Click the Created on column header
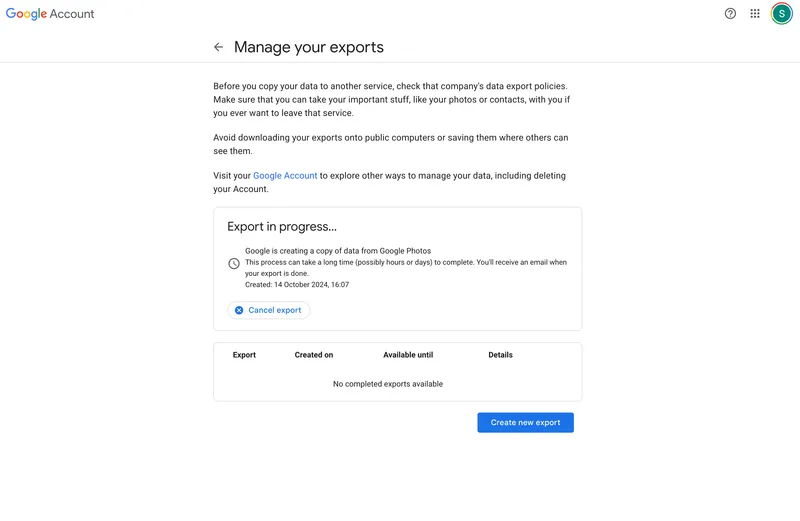 tap(314, 355)
